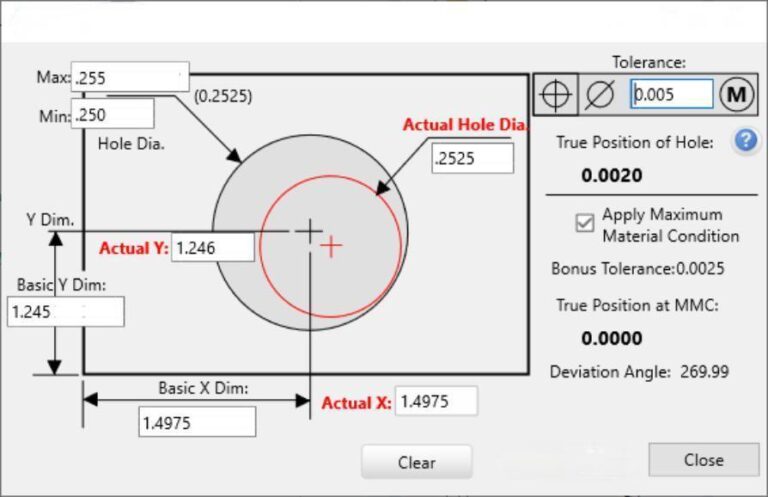The height and width of the screenshot is (497, 768).
Task: Click the red actual hole center crosshair
Action: 331,246
